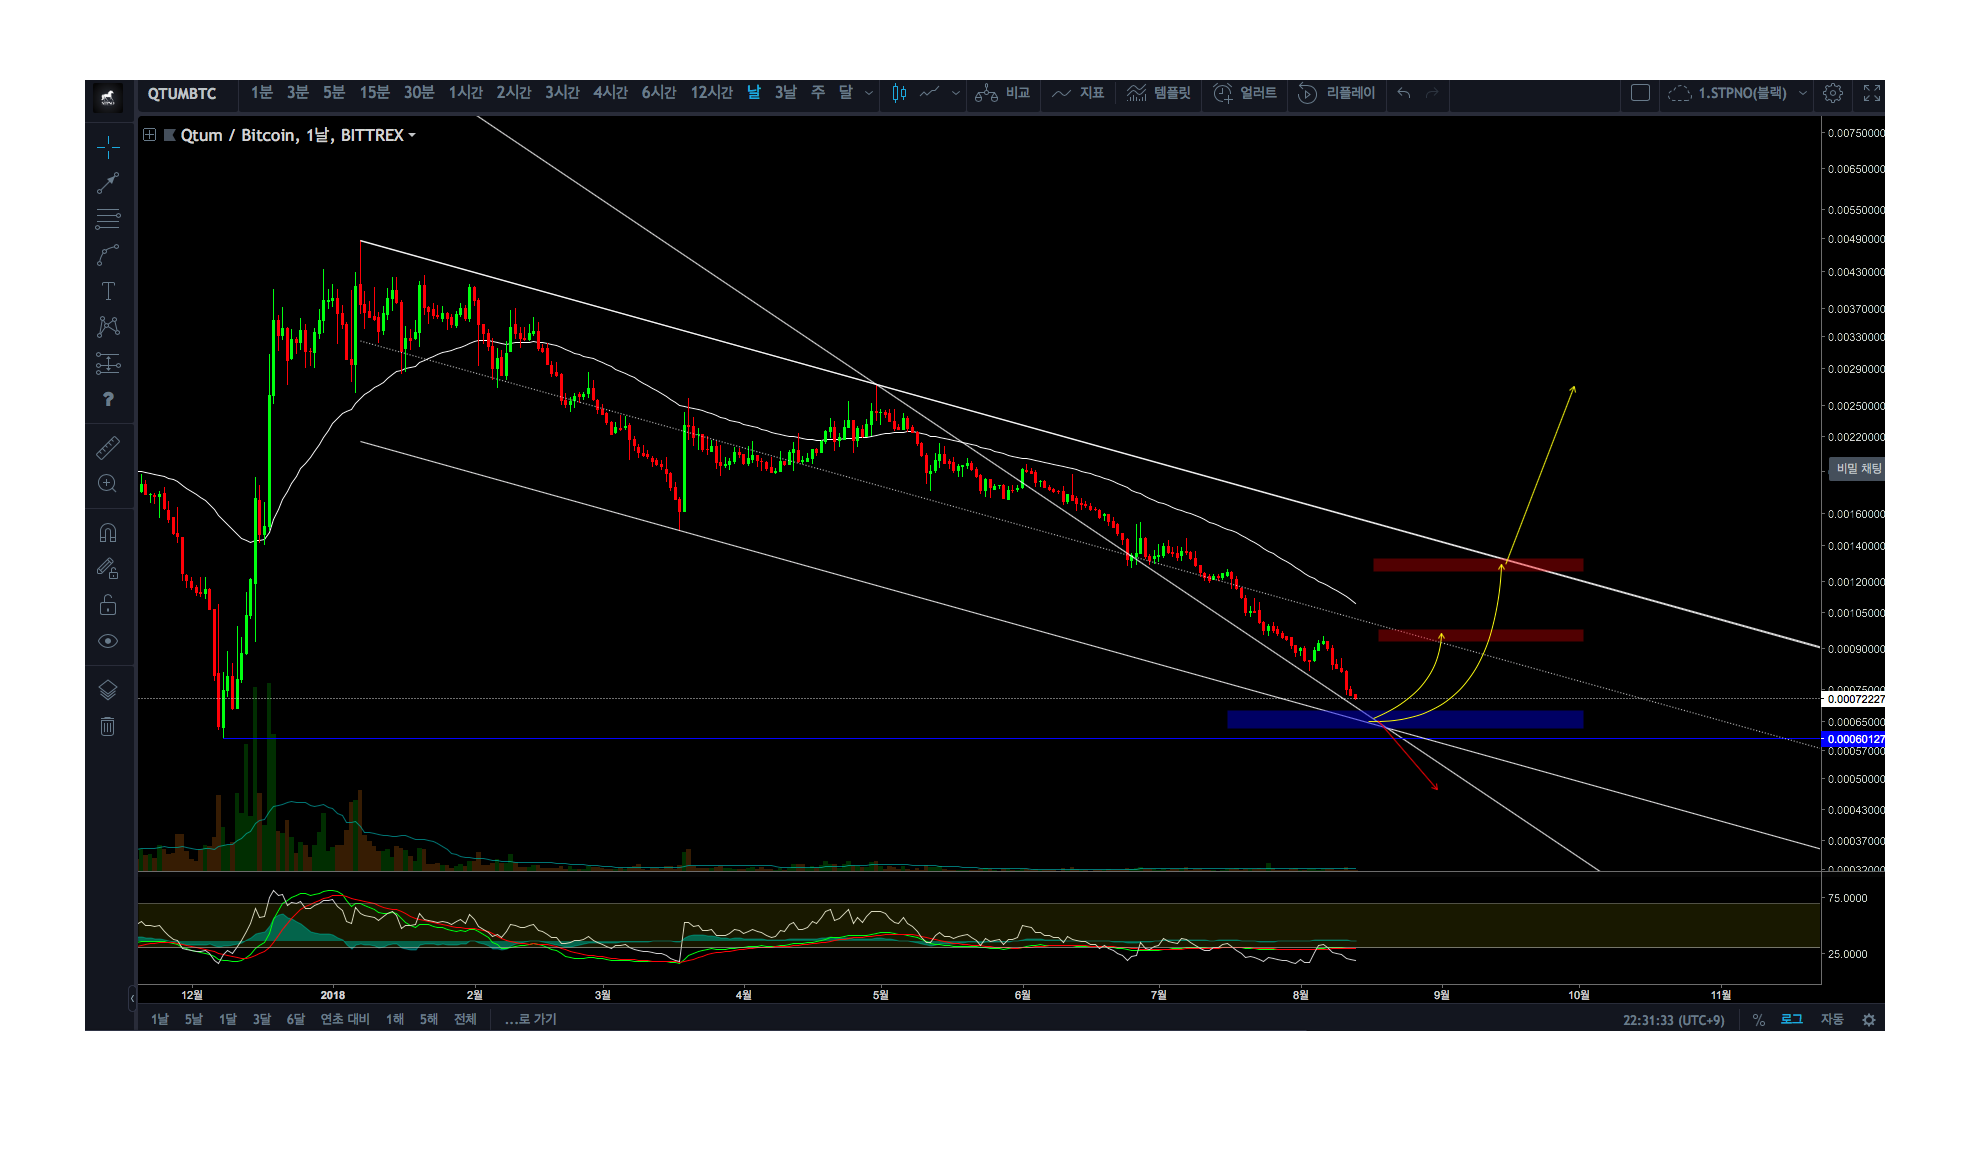
Task: Expand the timeframe interval dropdown arrow
Action: pos(868,93)
